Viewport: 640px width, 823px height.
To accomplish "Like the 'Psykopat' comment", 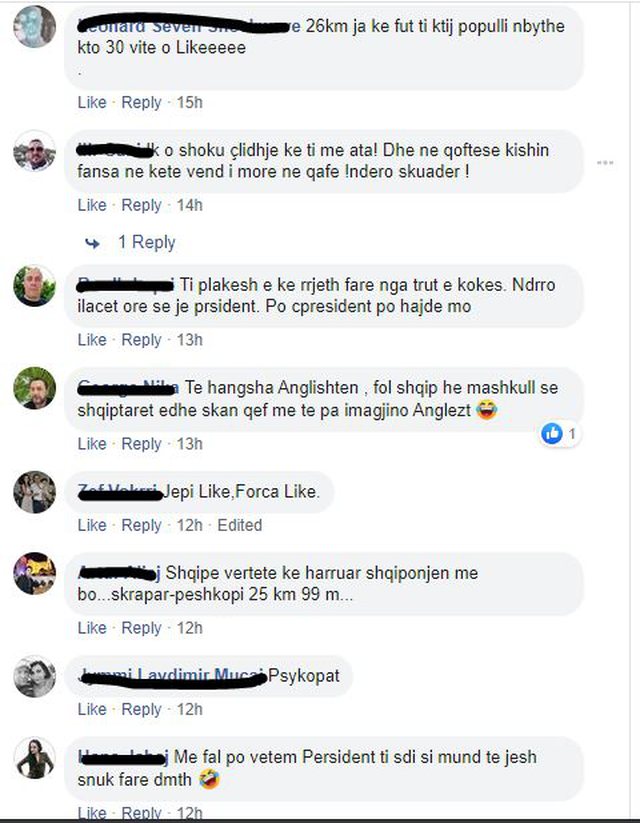I will pyautogui.click(x=92, y=710).
